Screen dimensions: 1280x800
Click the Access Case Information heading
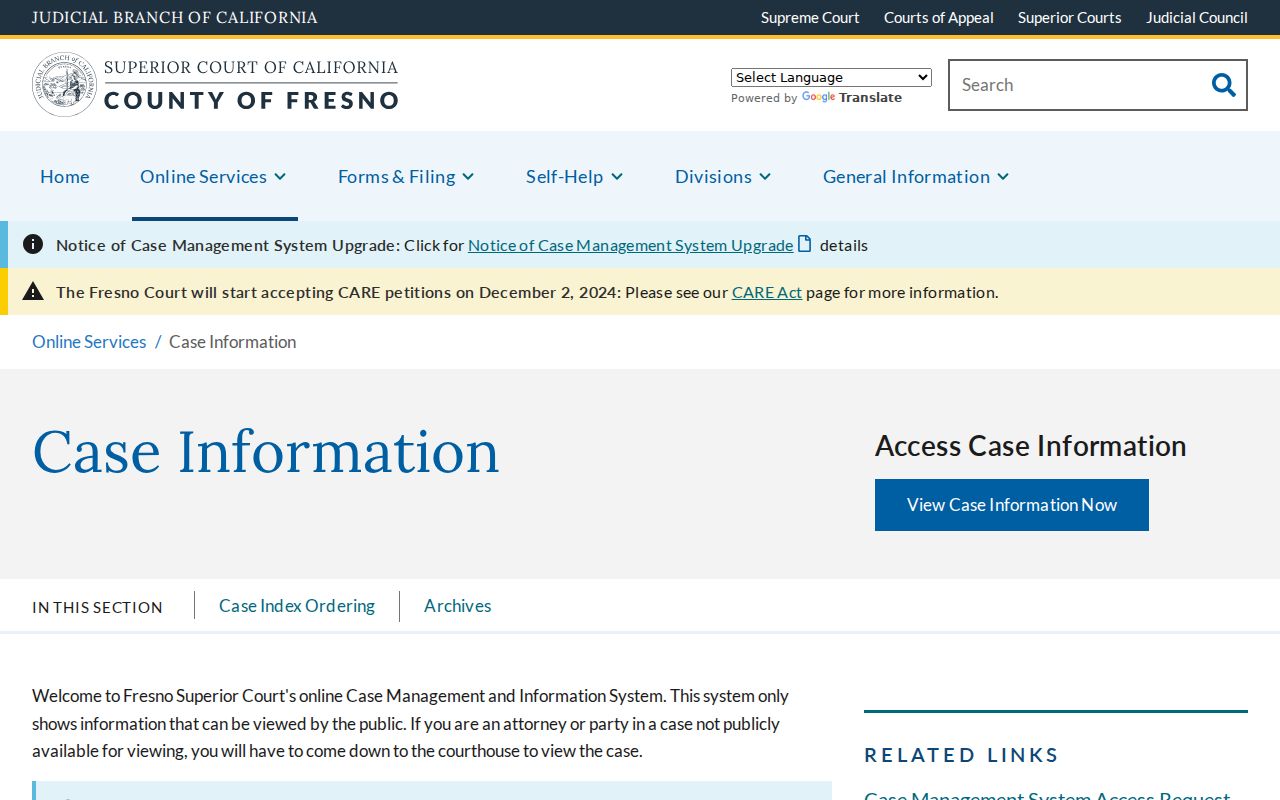[x=1031, y=445]
